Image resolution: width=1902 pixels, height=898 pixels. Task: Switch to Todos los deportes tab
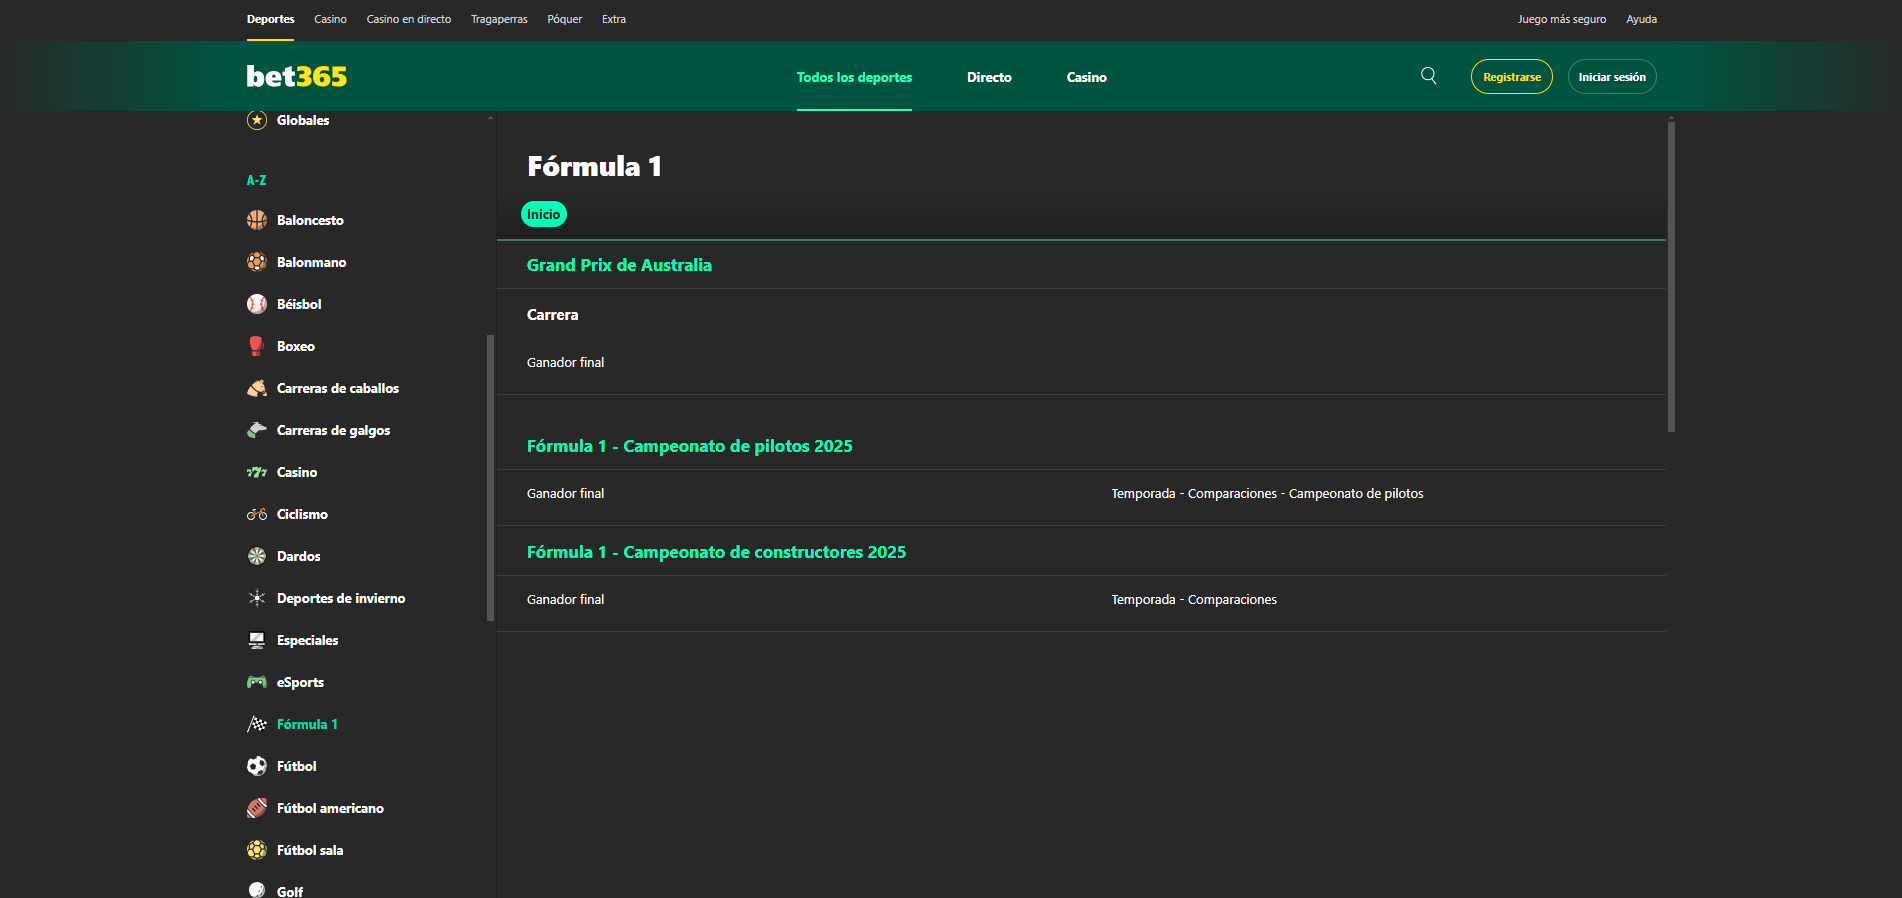click(854, 77)
